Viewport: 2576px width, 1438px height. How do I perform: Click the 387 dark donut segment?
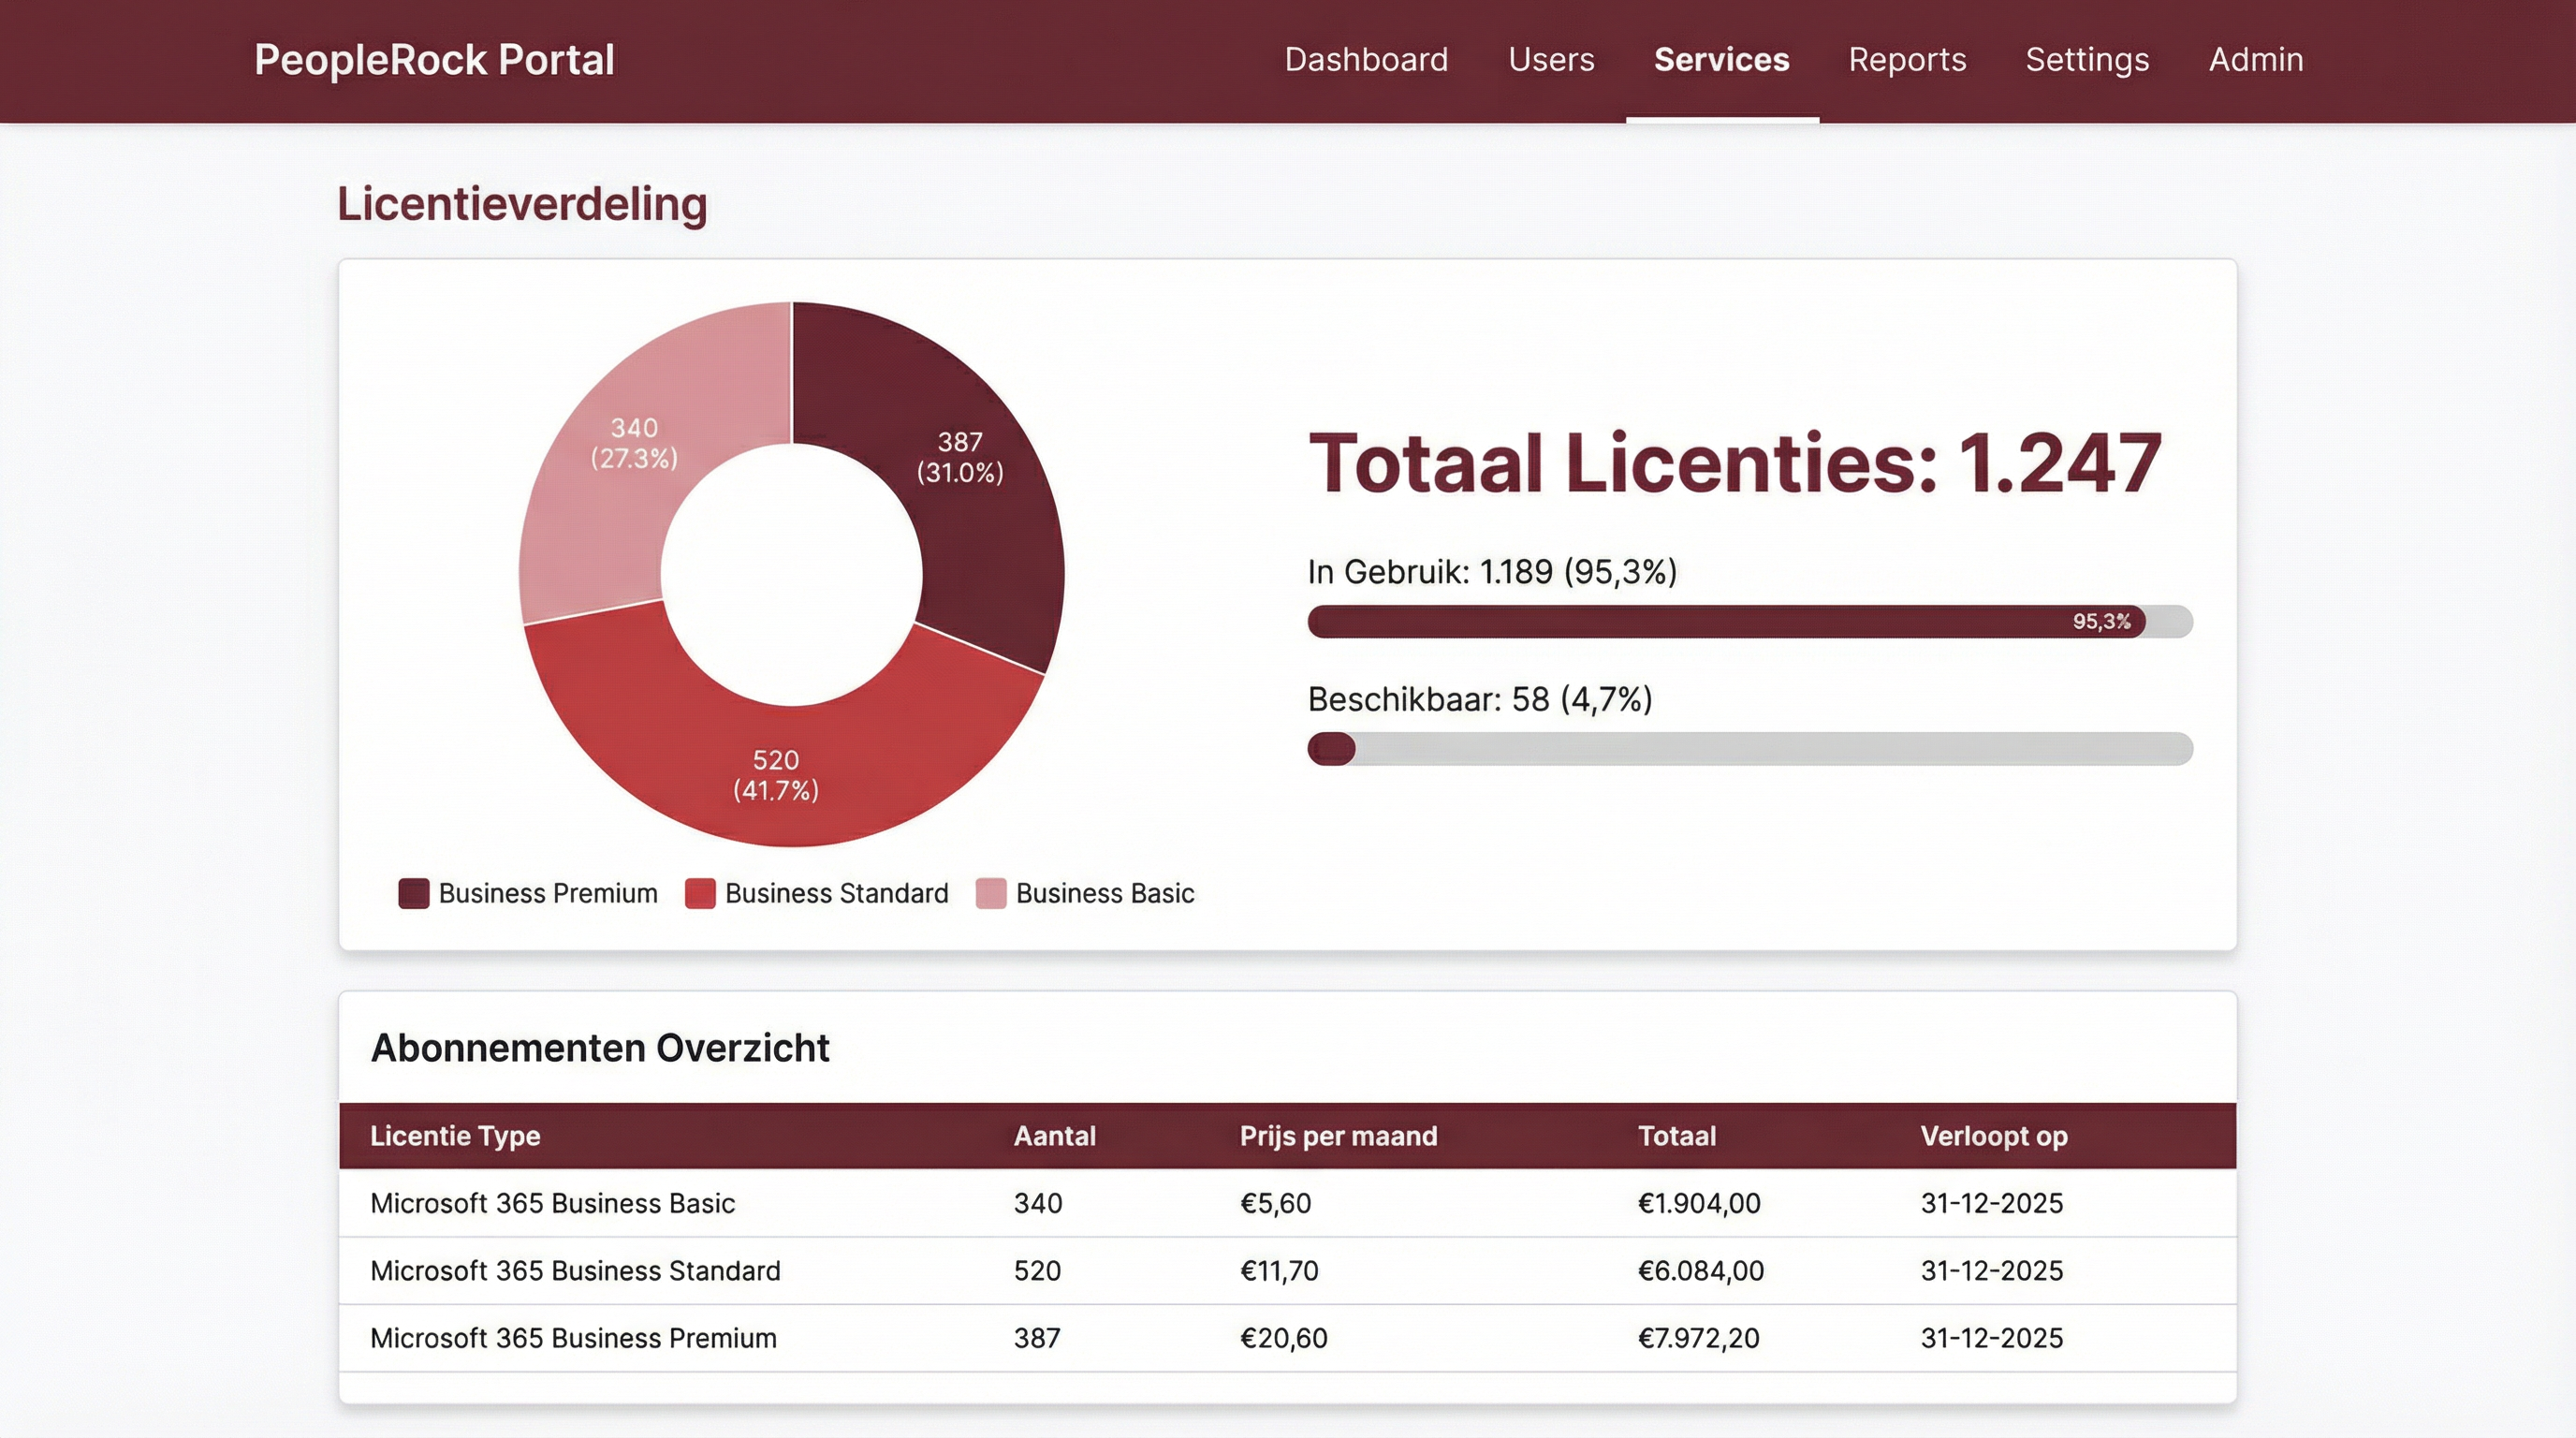point(985,520)
